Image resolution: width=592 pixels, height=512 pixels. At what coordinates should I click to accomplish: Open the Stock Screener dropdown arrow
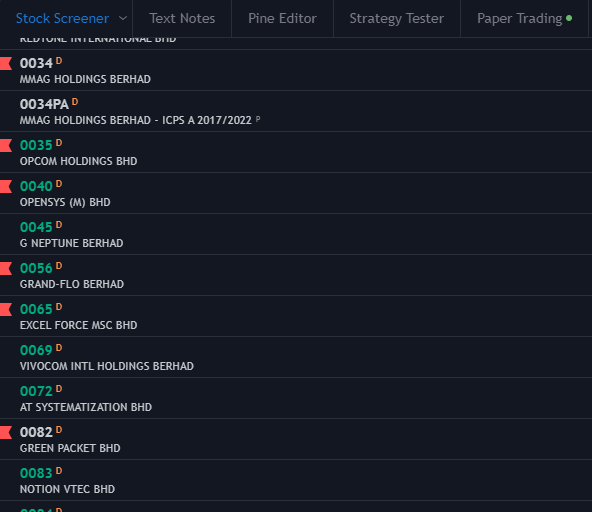pos(123,18)
